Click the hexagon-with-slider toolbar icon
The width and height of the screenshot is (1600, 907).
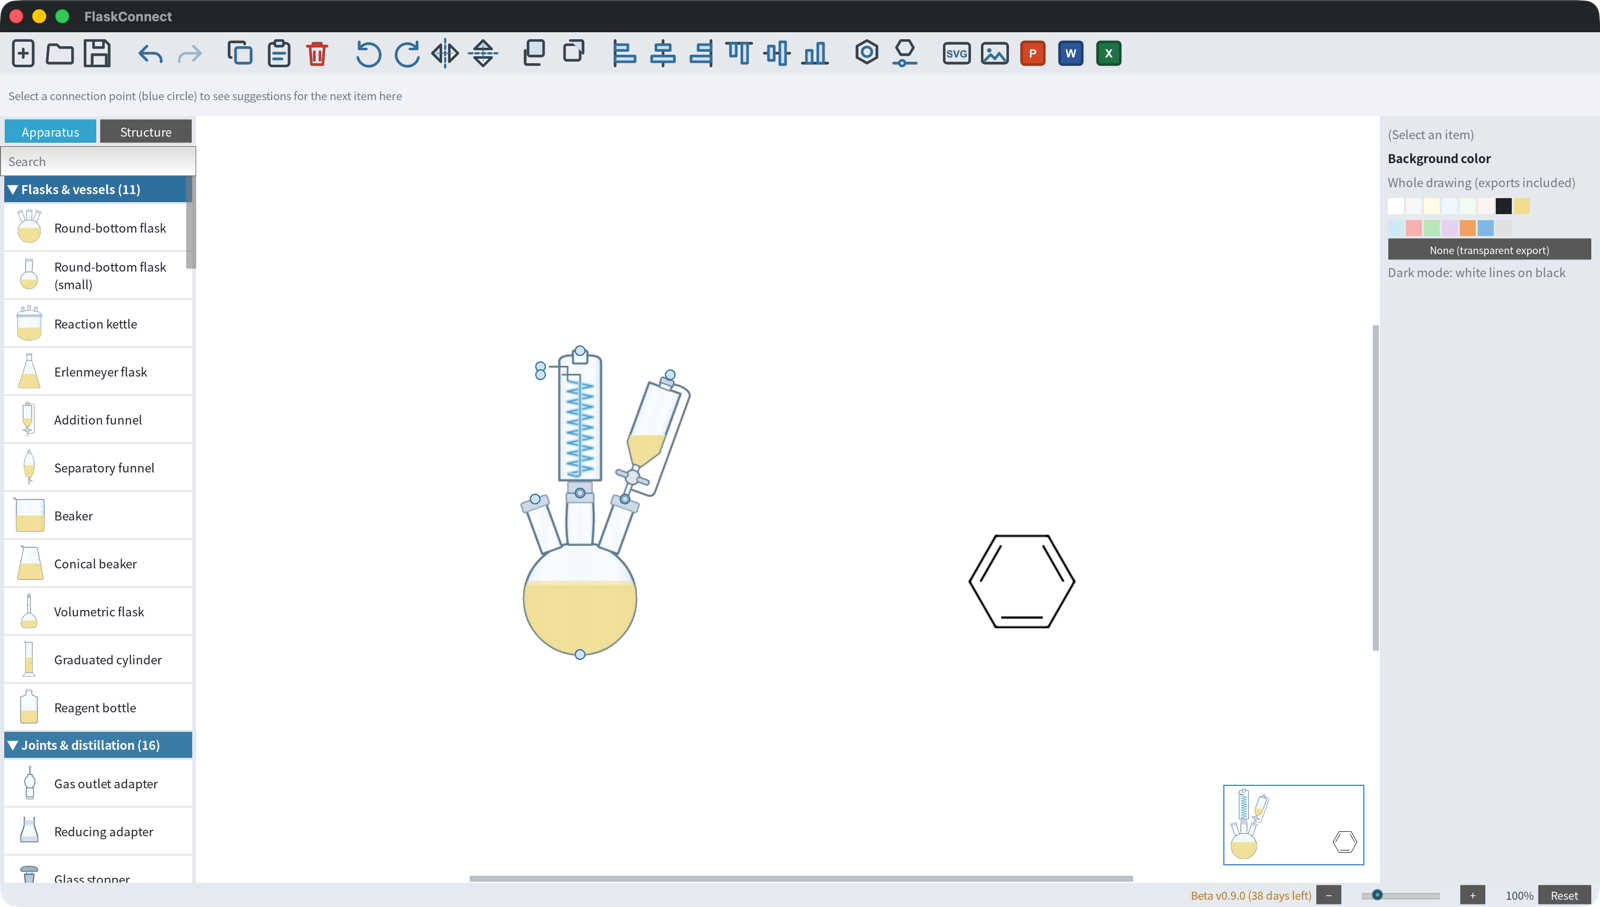point(905,53)
